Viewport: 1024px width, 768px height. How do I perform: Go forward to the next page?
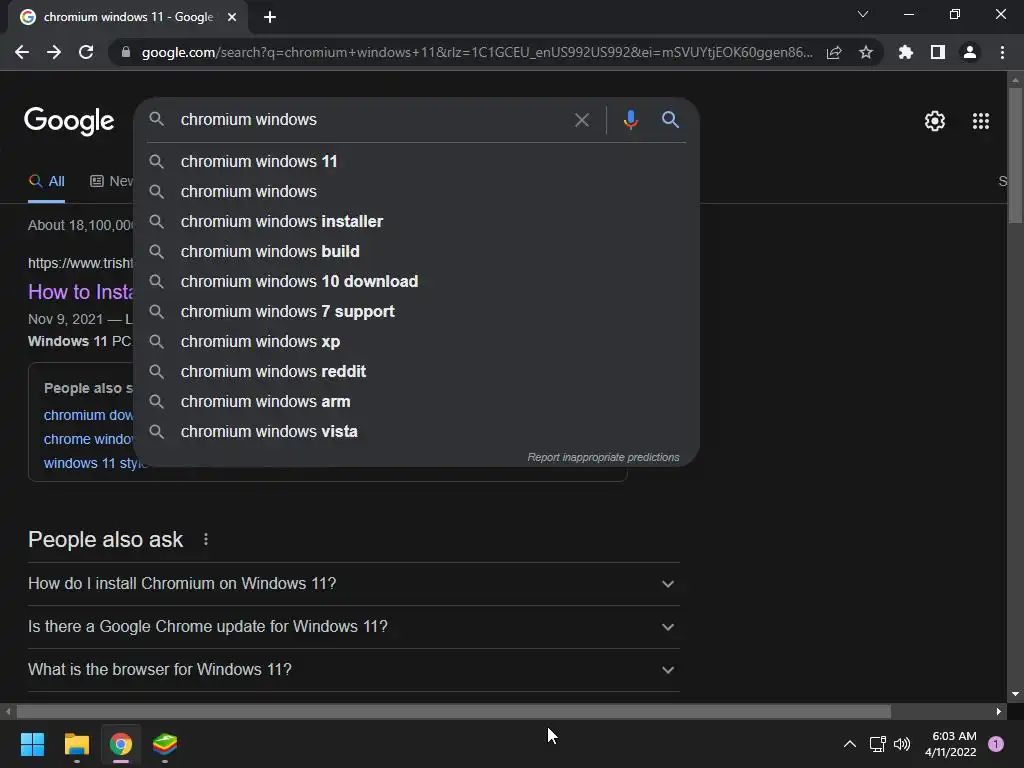54,52
